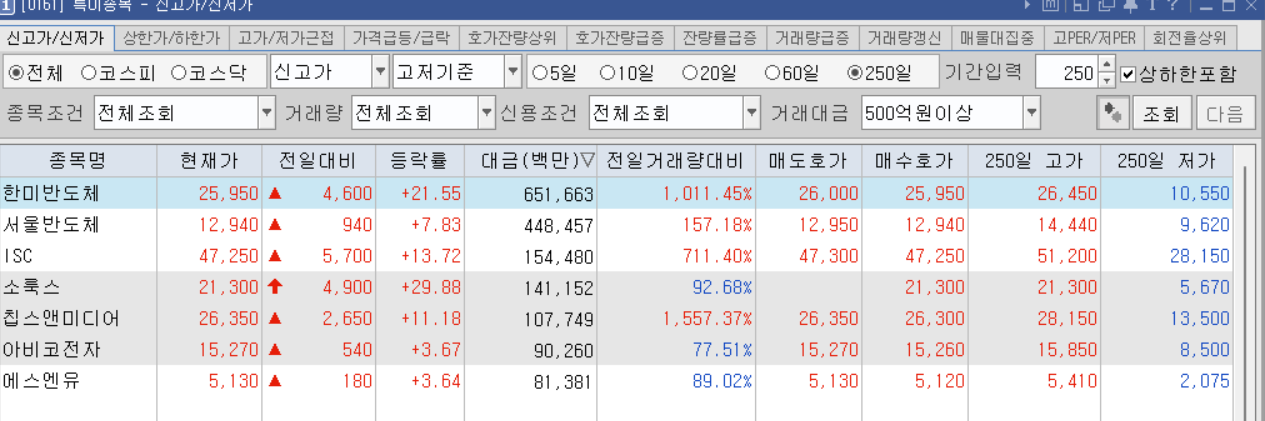Choose the 10일 period radio button
Screen dimensions: 1265x421
tap(607, 72)
